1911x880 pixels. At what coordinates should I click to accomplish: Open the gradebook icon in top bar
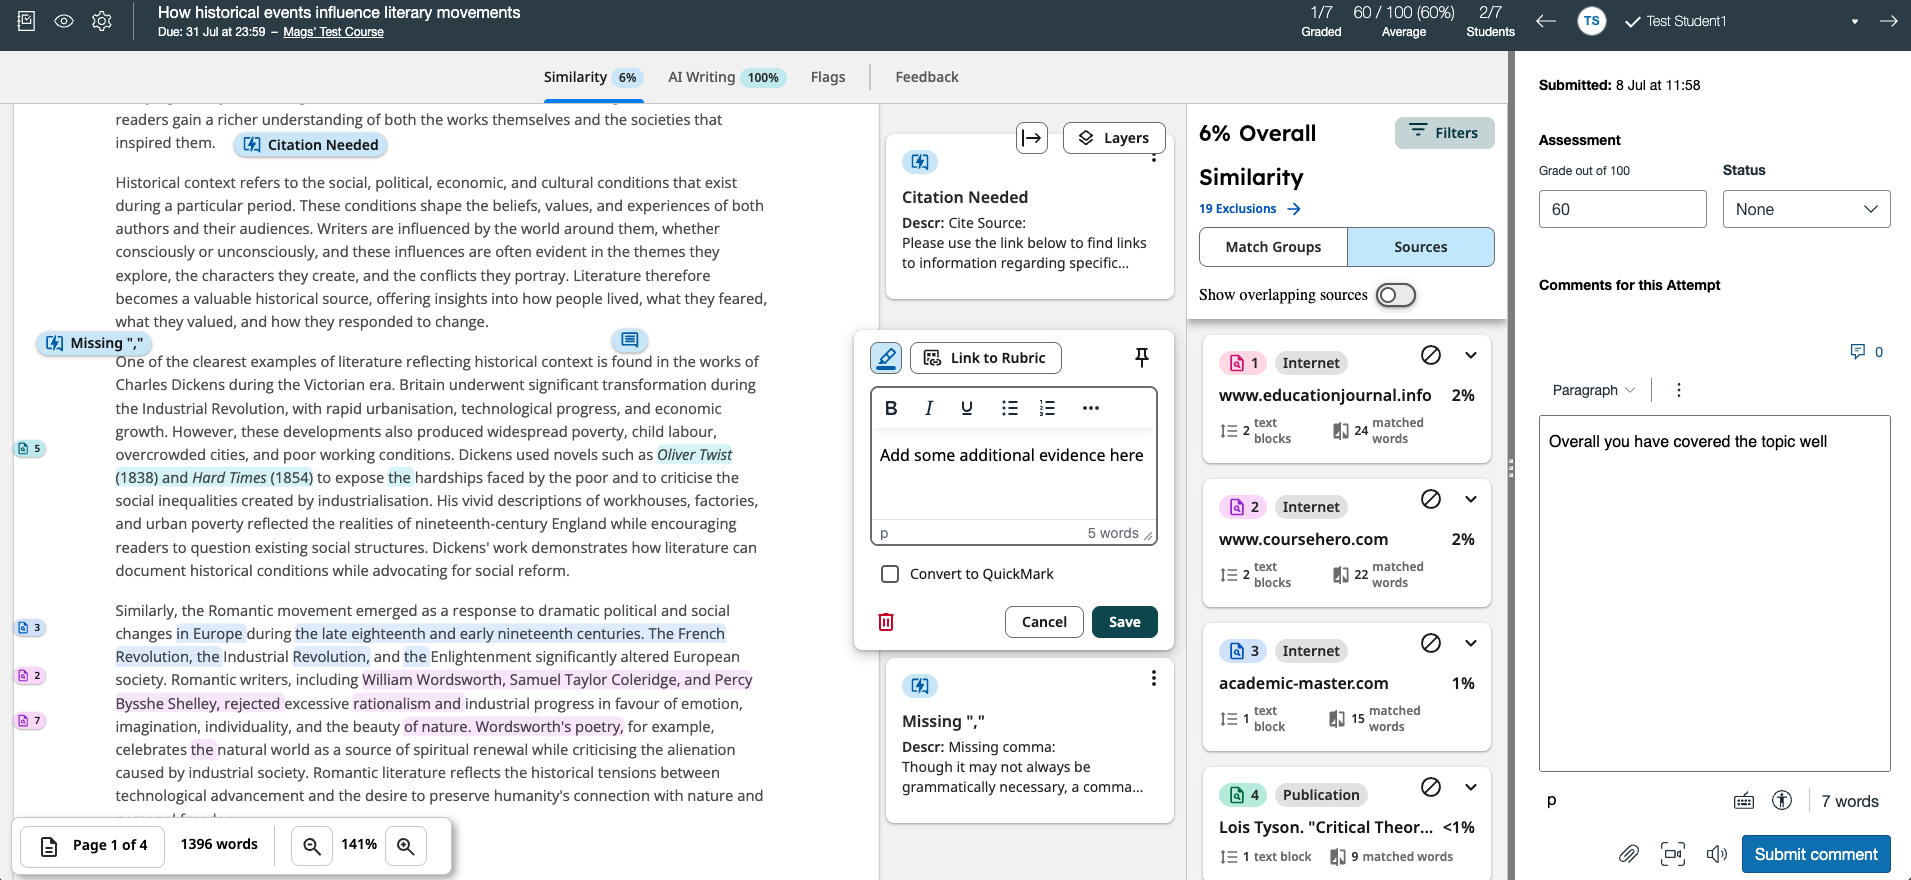point(27,20)
